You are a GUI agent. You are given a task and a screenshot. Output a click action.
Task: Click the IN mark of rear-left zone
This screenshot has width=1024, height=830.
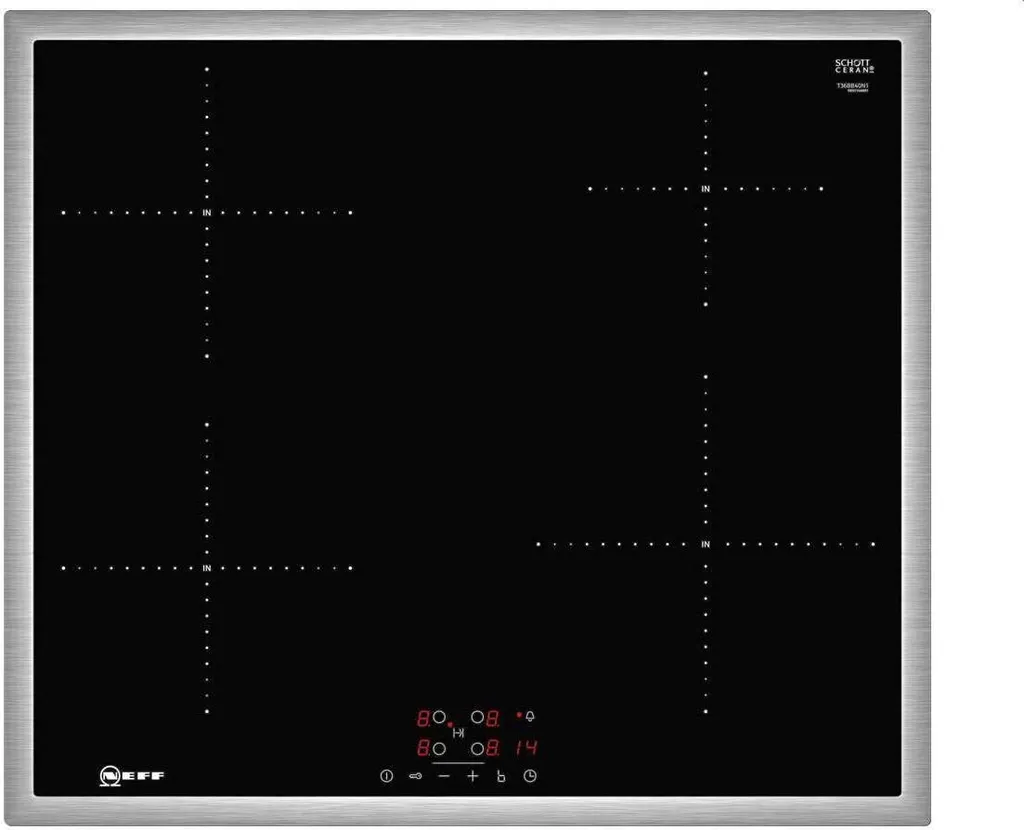pos(207,212)
